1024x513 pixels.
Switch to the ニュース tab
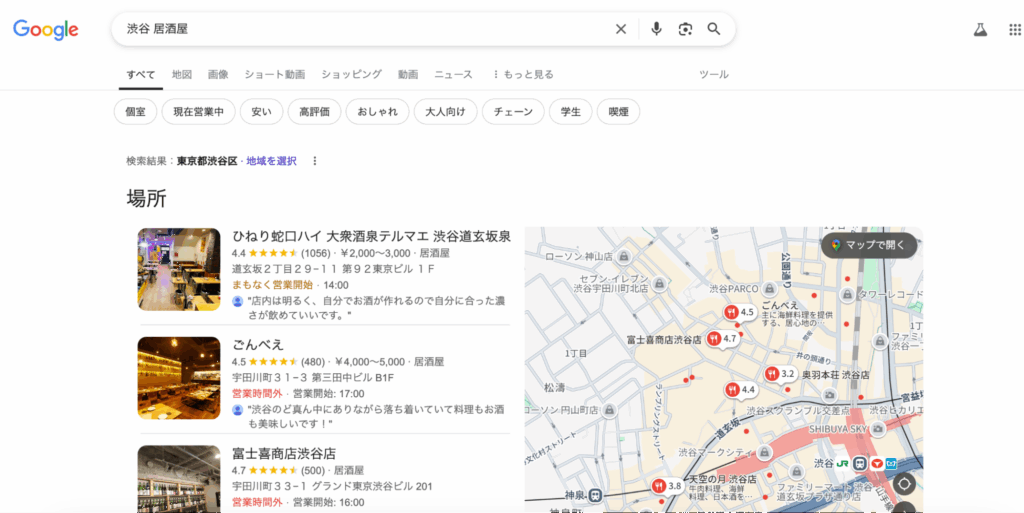[x=453, y=74]
